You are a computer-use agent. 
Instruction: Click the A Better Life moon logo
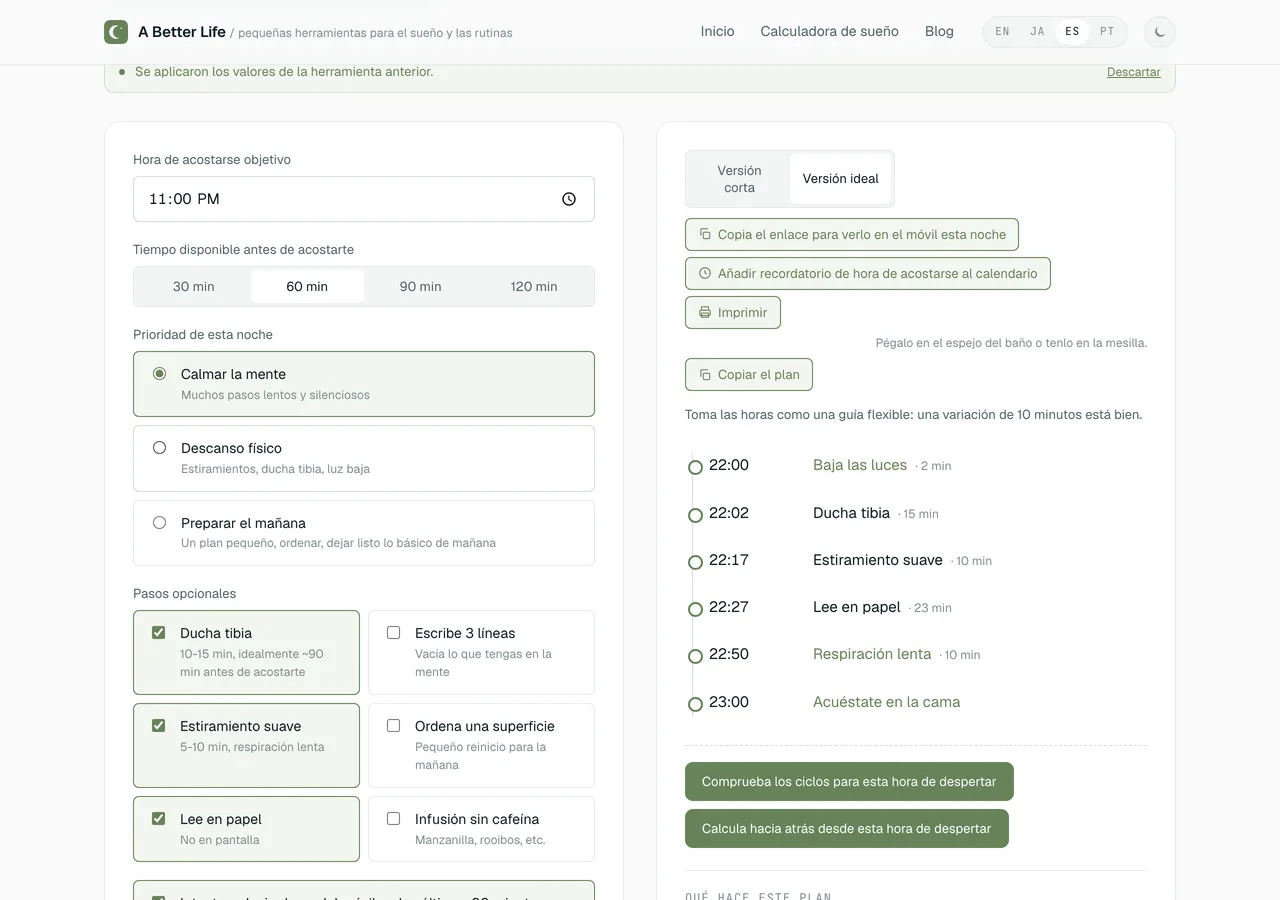116,32
